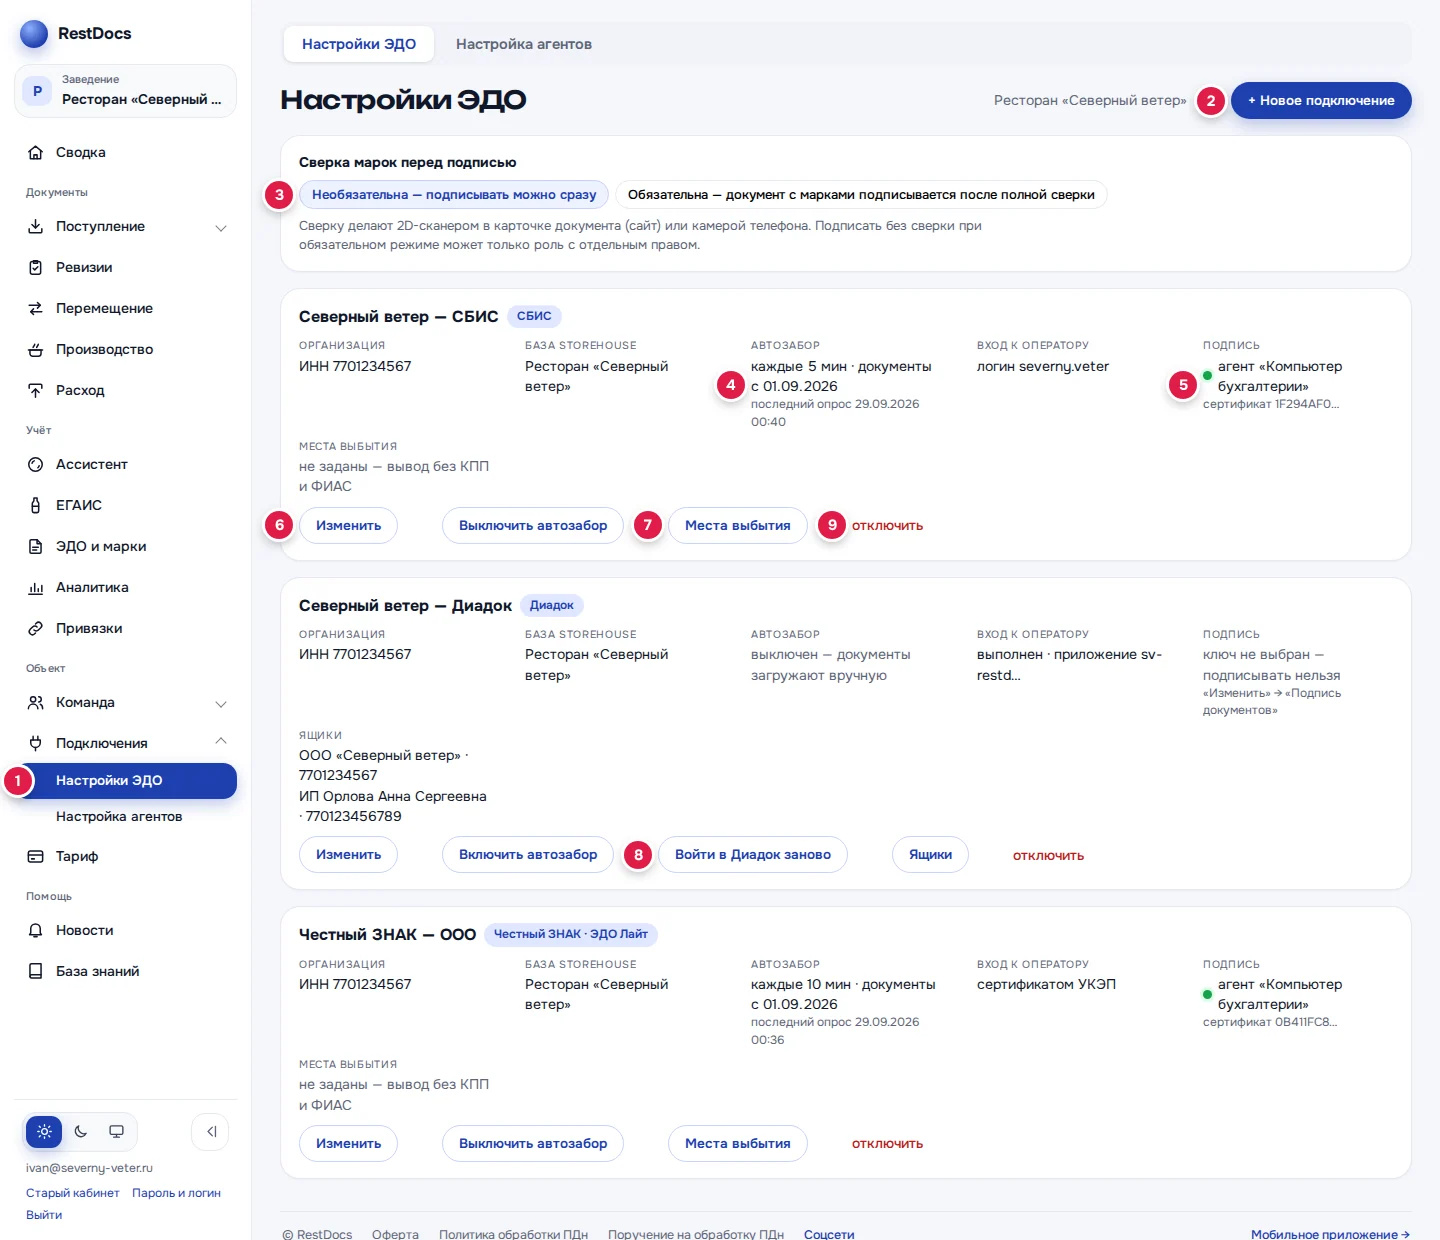
Task: Click the Аналитика chart icon
Action: pos(36,588)
